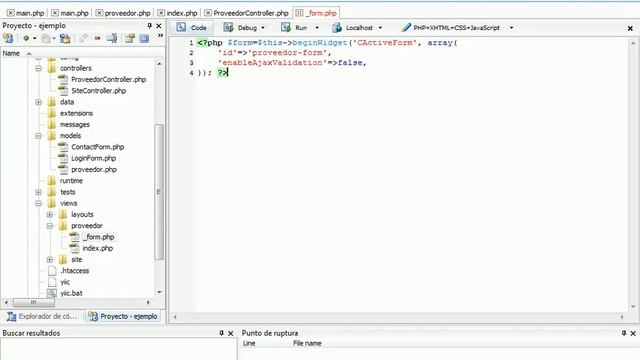Expand the layouts folder
This screenshot has height=360, width=640.
point(50,214)
